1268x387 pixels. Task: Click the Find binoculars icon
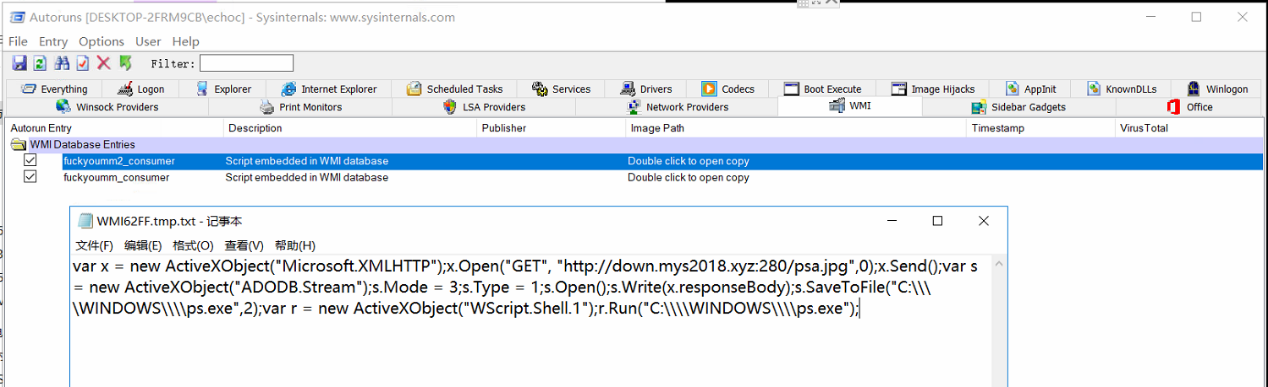pyautogui.click(x=62, y=63)
